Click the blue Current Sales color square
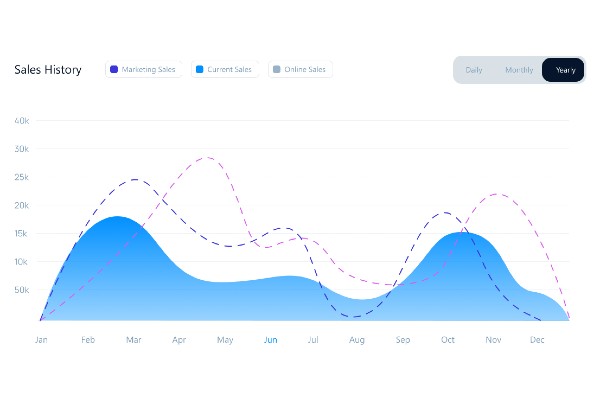The width and height of the screenshot is (600, 400). click(x=200, y=70)
